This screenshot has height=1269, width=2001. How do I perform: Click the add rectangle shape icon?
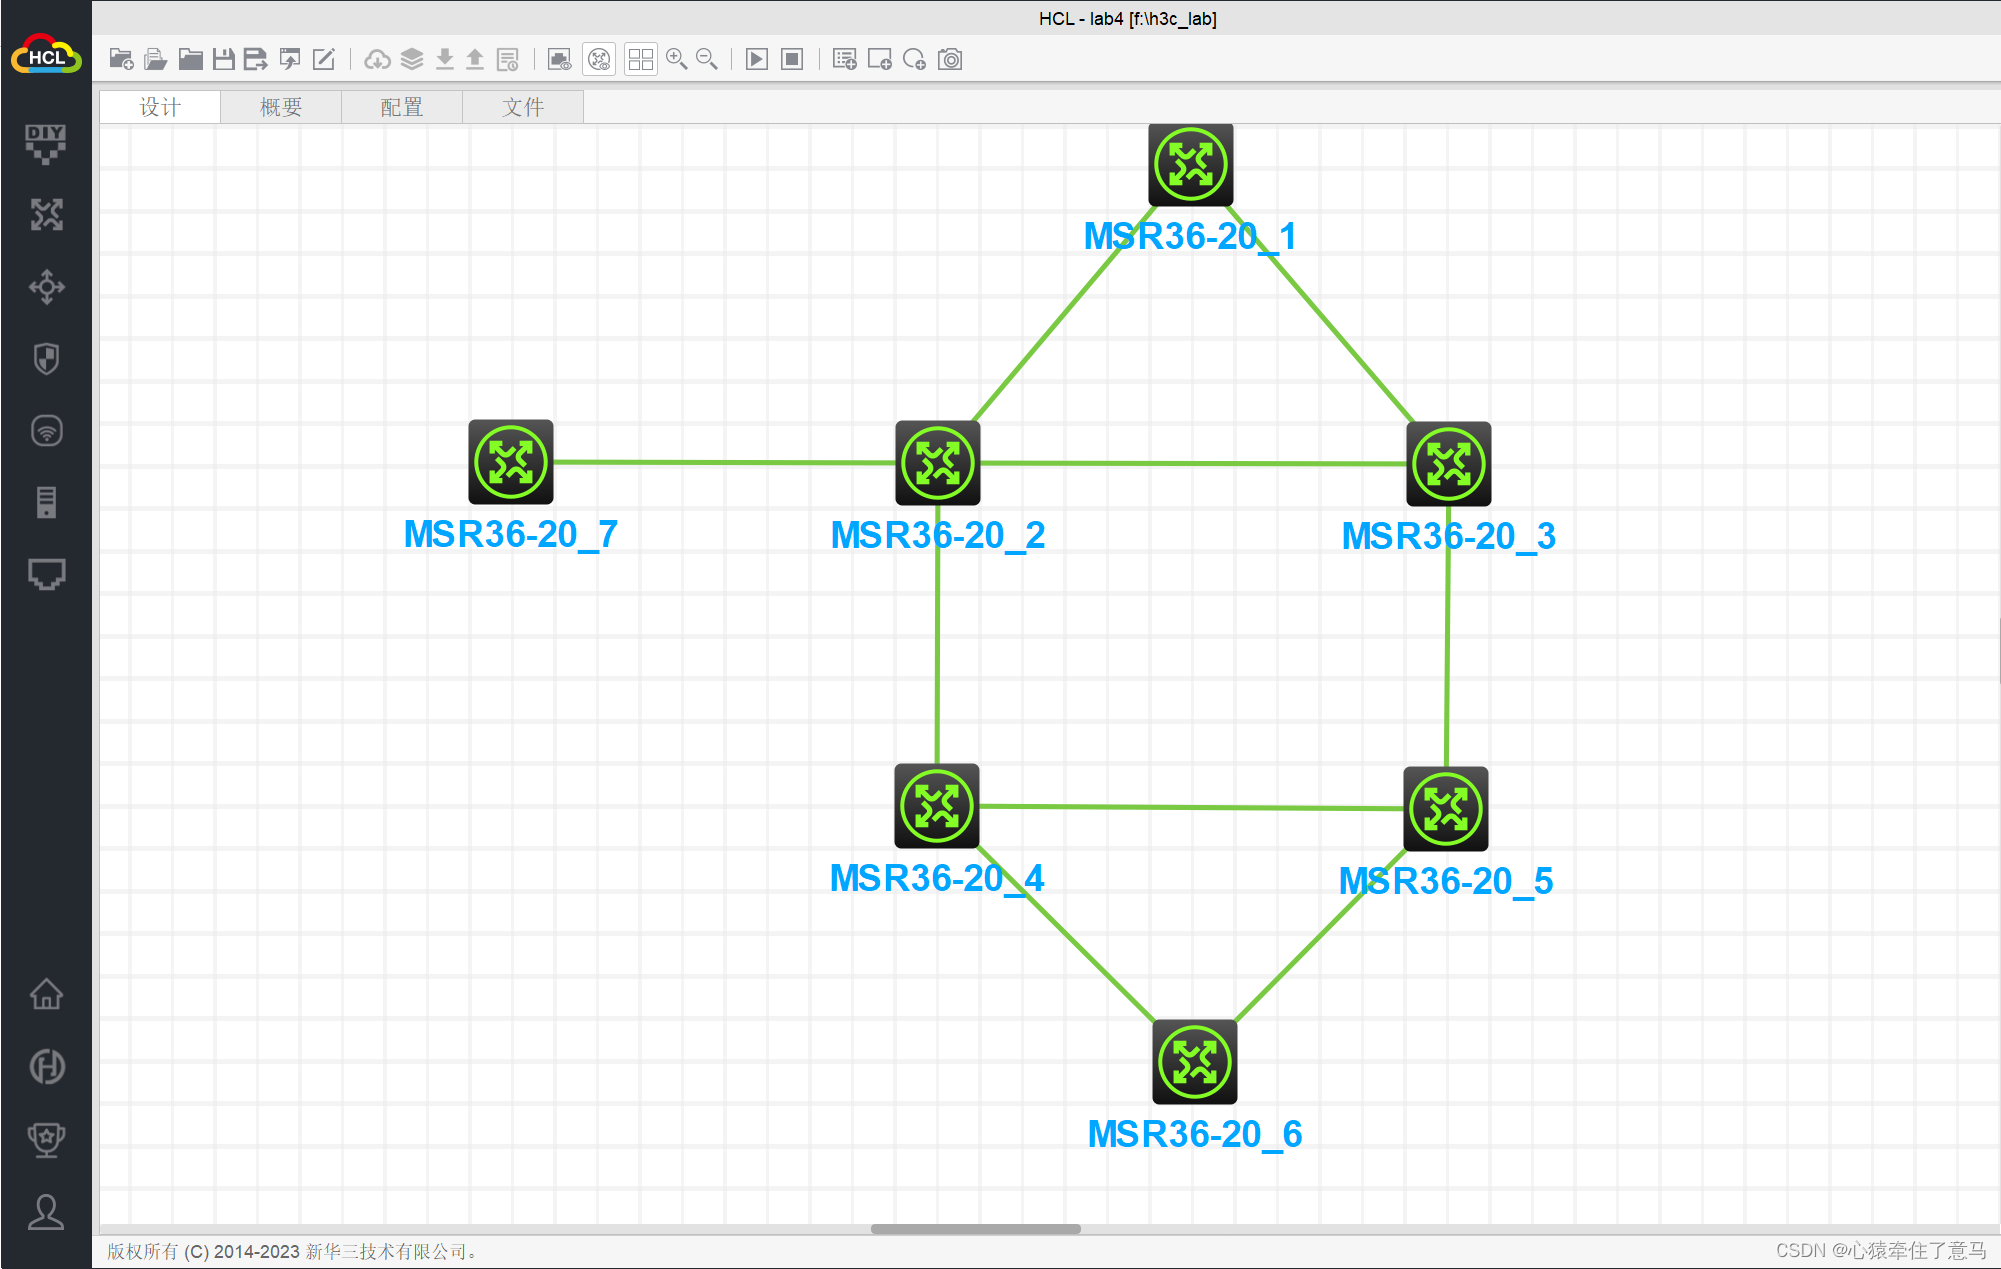pyautogui.click(x=880, y=59)
